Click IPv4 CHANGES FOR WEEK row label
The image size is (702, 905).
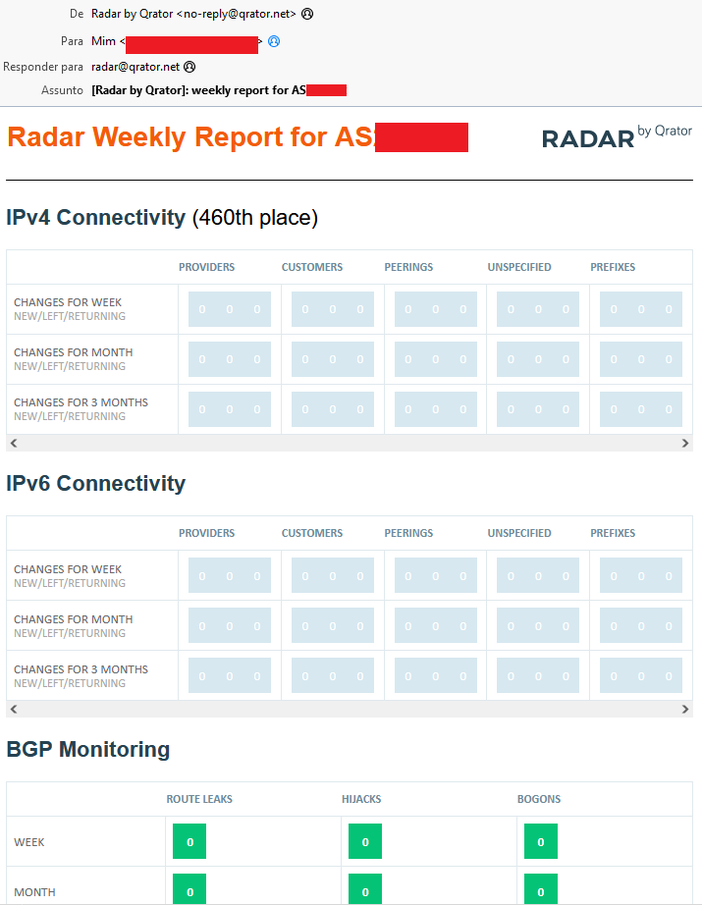[68, 302]
